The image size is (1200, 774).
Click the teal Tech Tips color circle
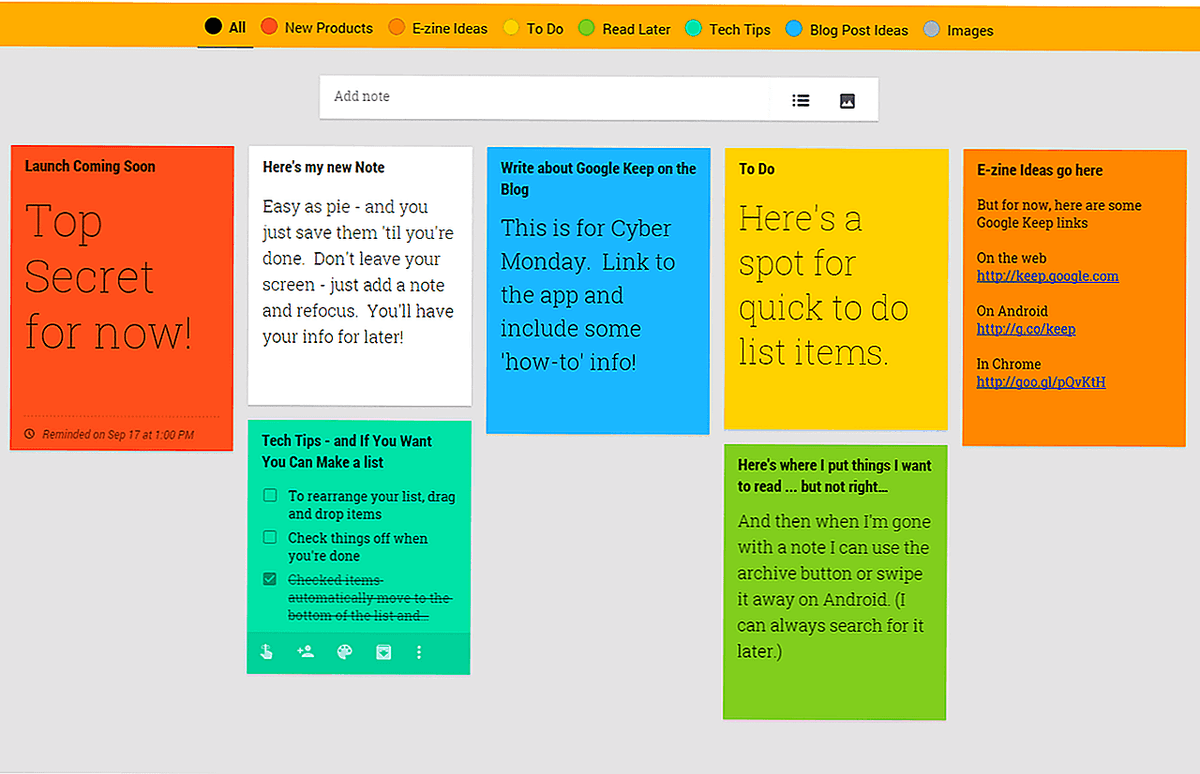[x=694, y=29]
